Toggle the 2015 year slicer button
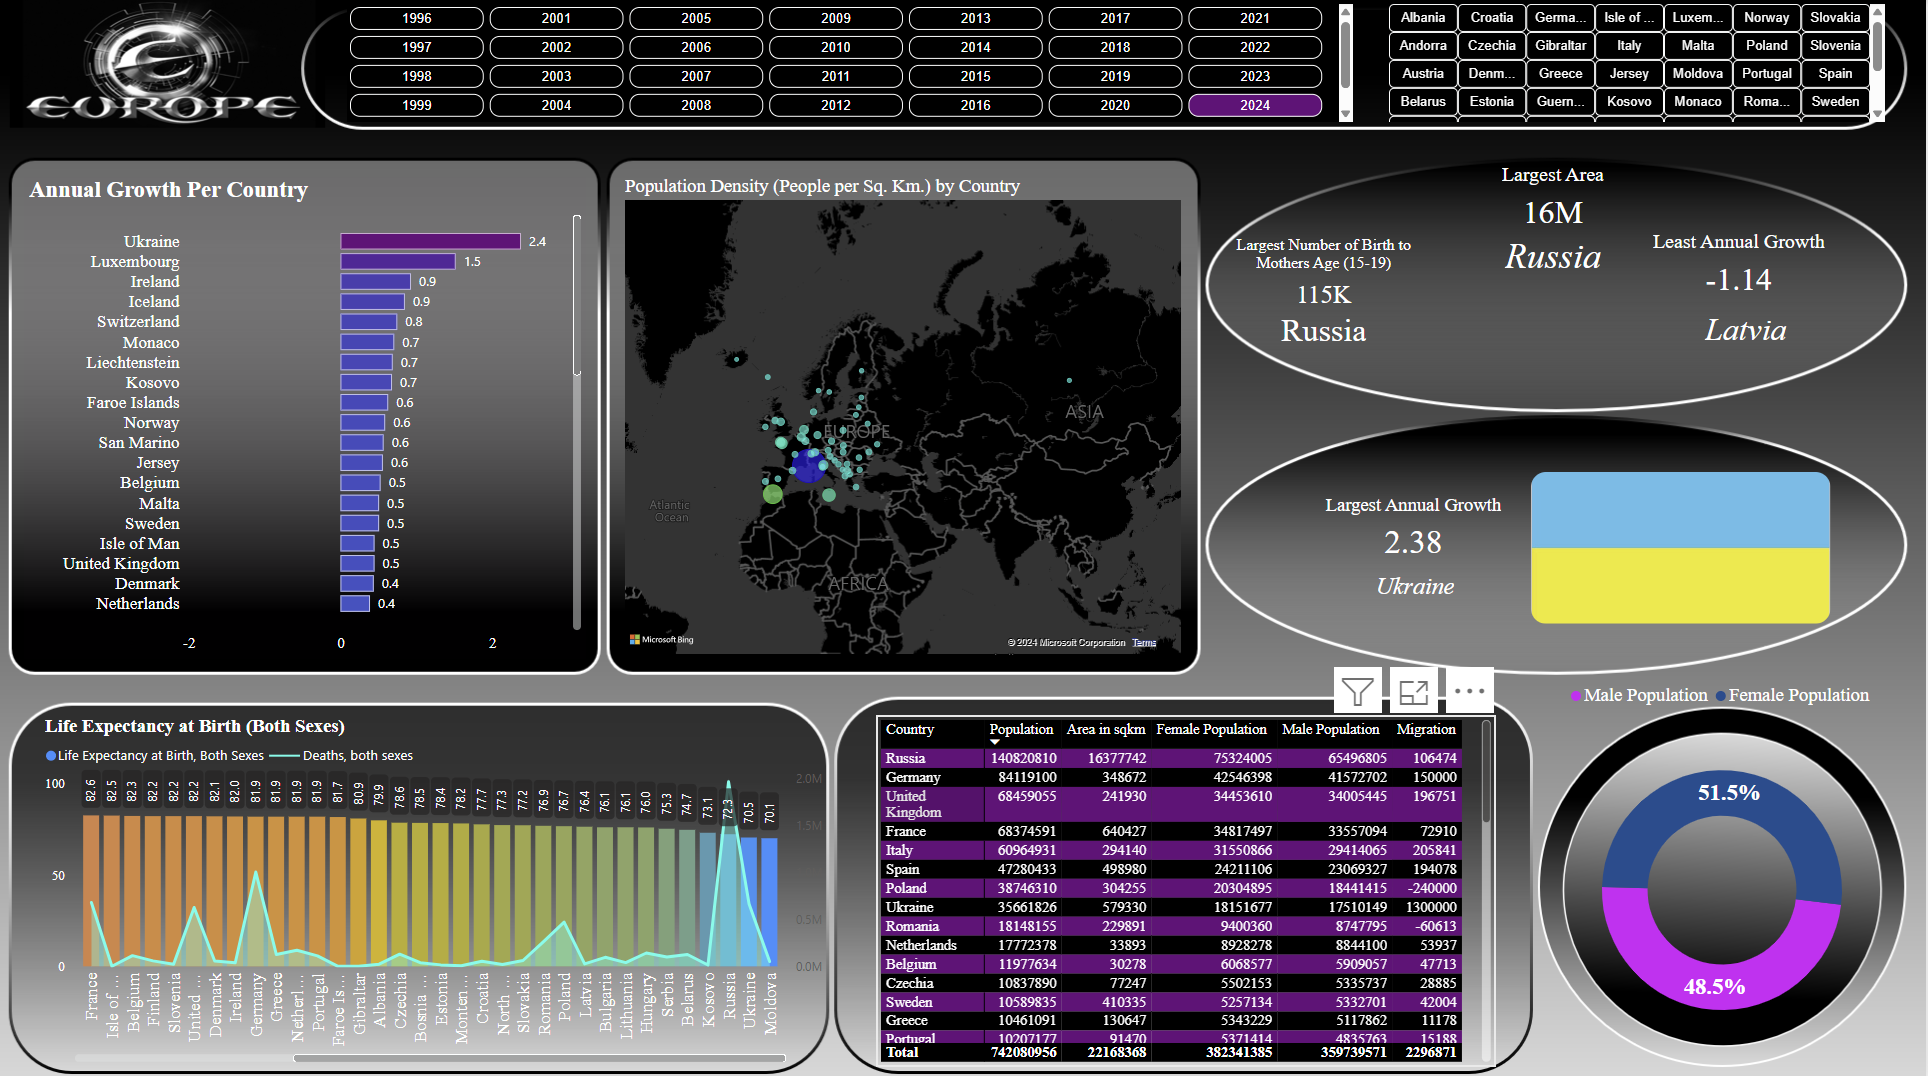 click(975, 76)
